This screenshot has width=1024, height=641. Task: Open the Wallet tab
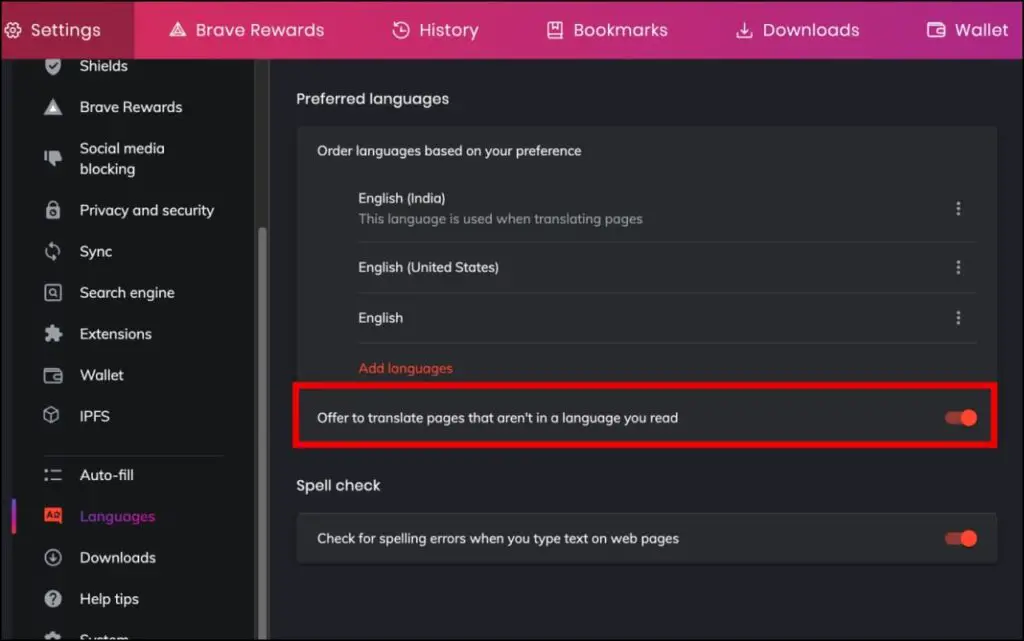pos(968,30)
